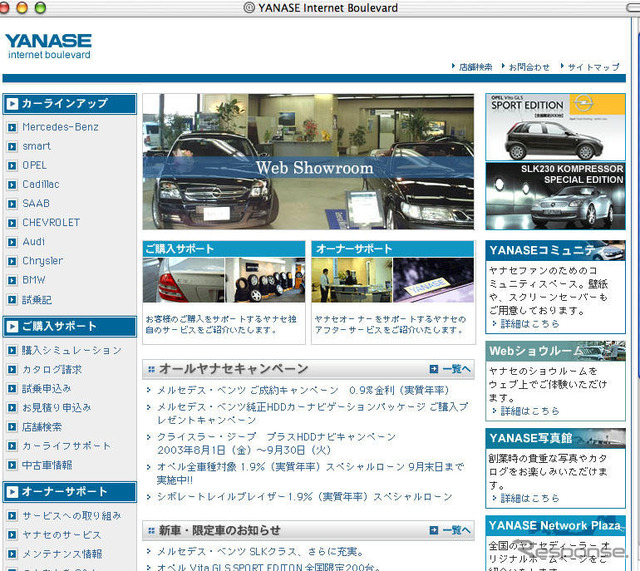The height and width of the screenshot is (571, 640).
Task: Open the サービスへの取り組み link
Action: 72,516
